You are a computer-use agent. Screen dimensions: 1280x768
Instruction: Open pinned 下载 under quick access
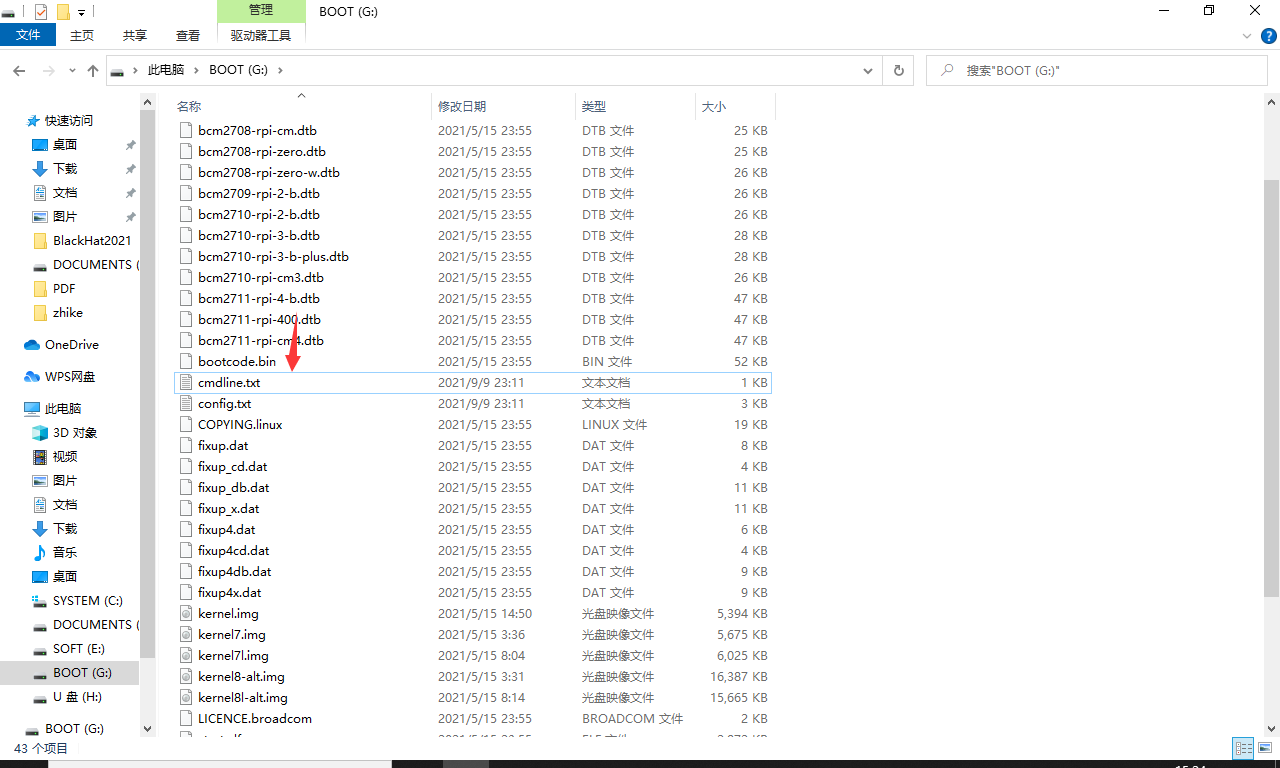point(65,169)
